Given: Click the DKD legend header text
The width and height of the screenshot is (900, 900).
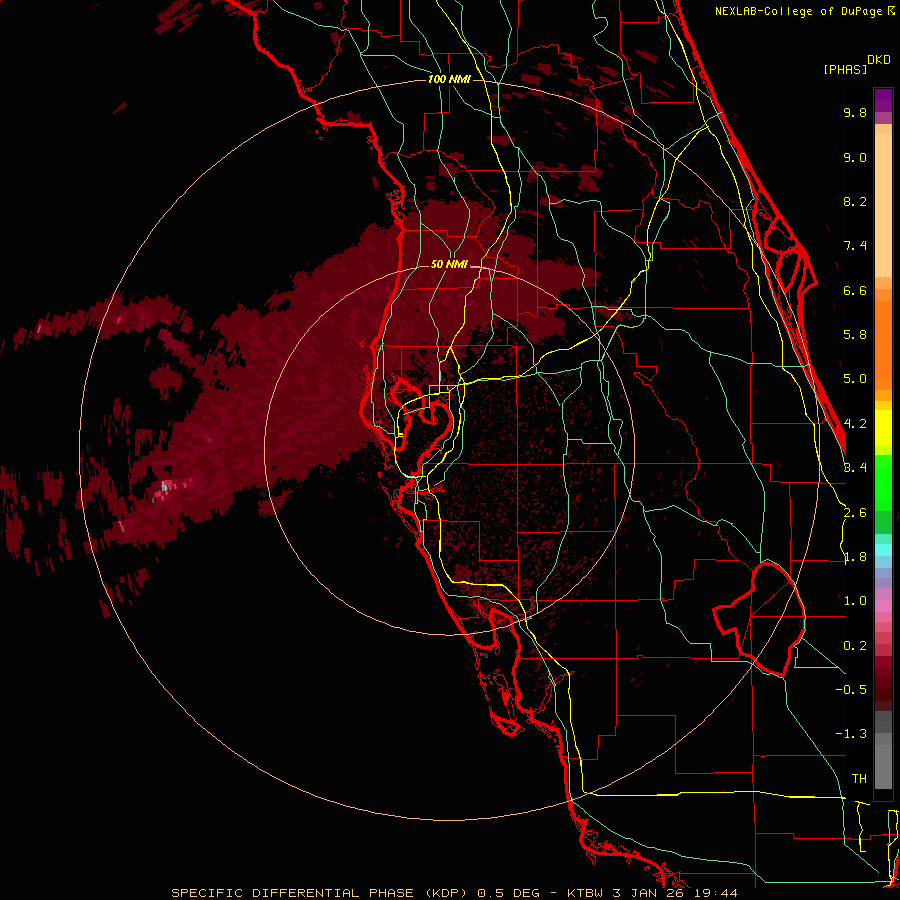Looking at the screenshot, I should 879,60.
